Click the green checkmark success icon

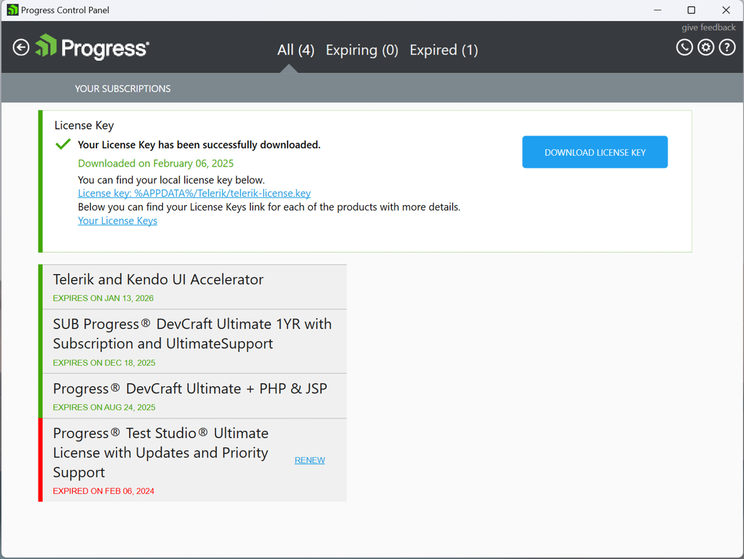click(x=63, y=144)
